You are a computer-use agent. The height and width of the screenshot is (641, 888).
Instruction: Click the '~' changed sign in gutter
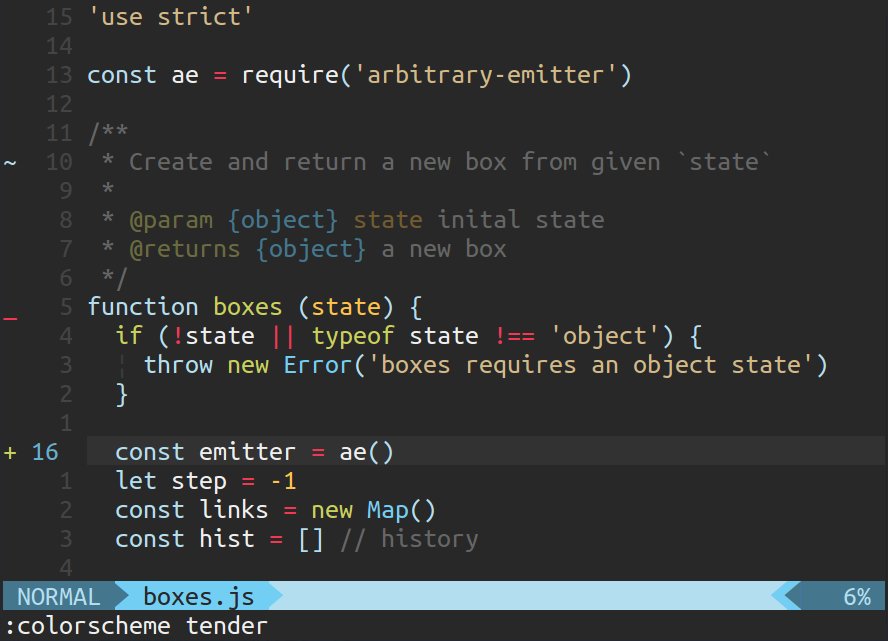coord(10,163)
